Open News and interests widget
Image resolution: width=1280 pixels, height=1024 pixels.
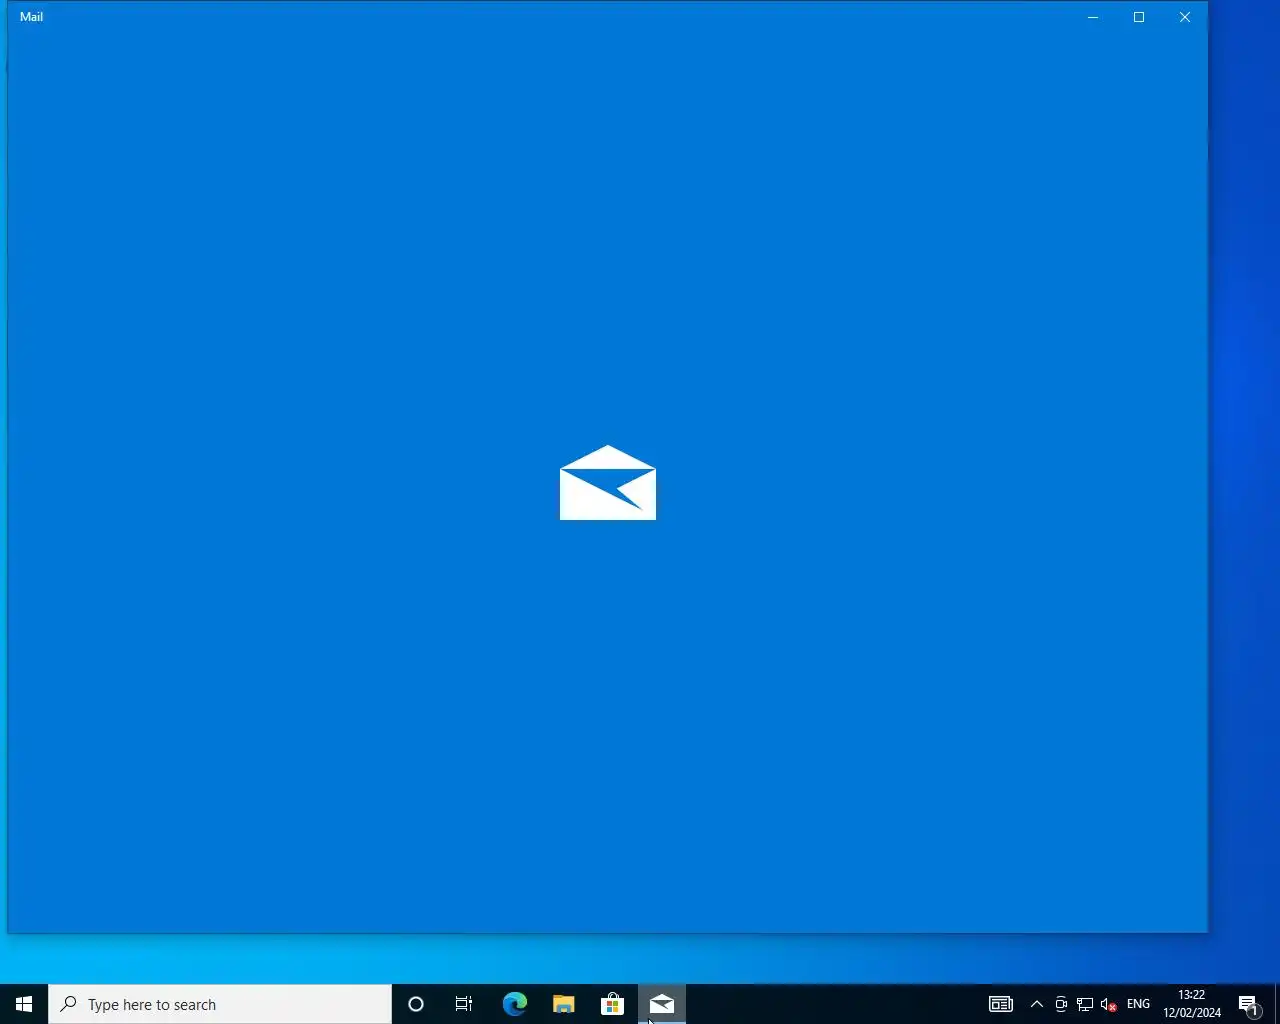(x=1001, y=1004)
